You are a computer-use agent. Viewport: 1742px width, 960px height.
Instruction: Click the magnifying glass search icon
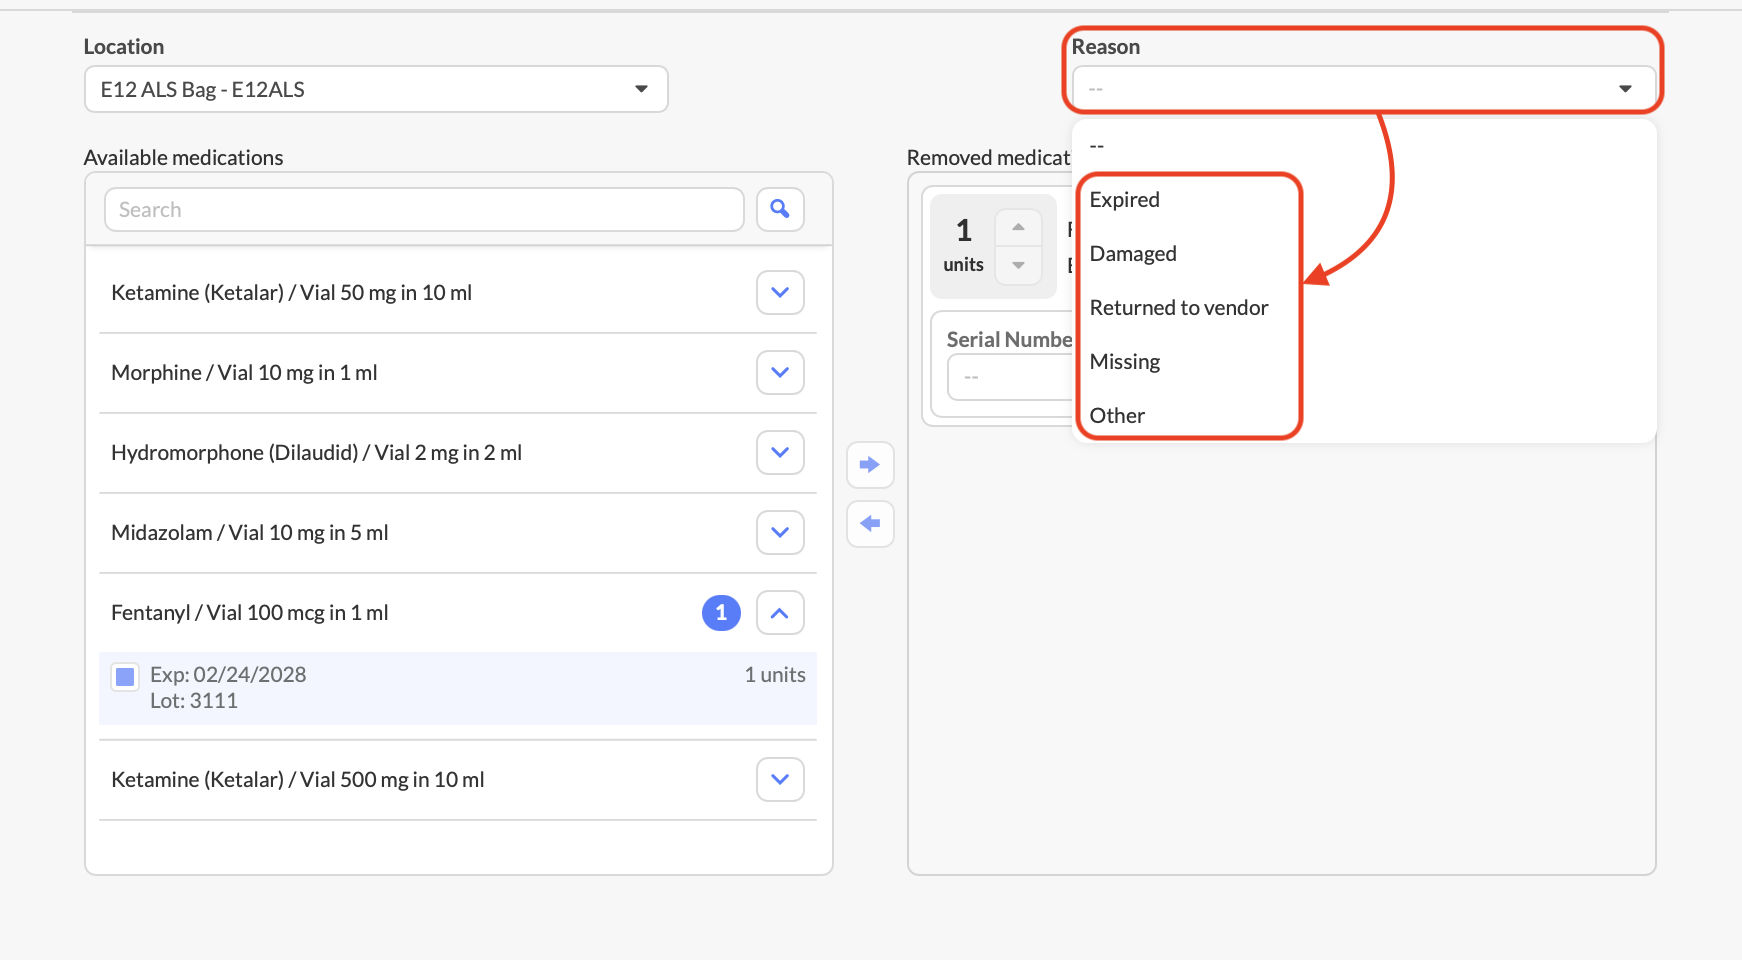click(x=780, y=209)
